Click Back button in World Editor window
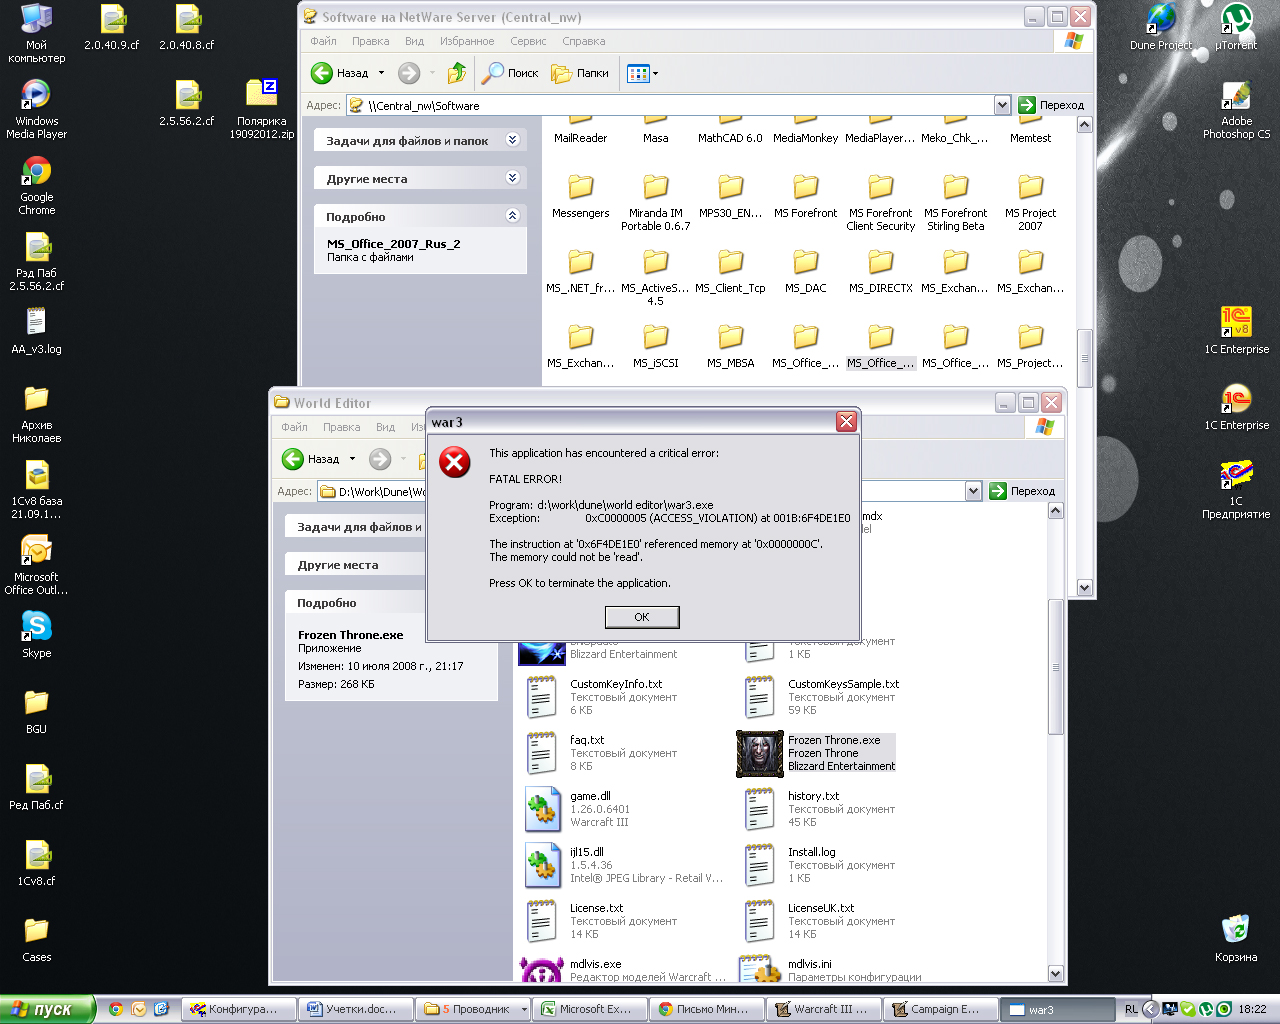1280x1024 pixels. coord(311,459)
